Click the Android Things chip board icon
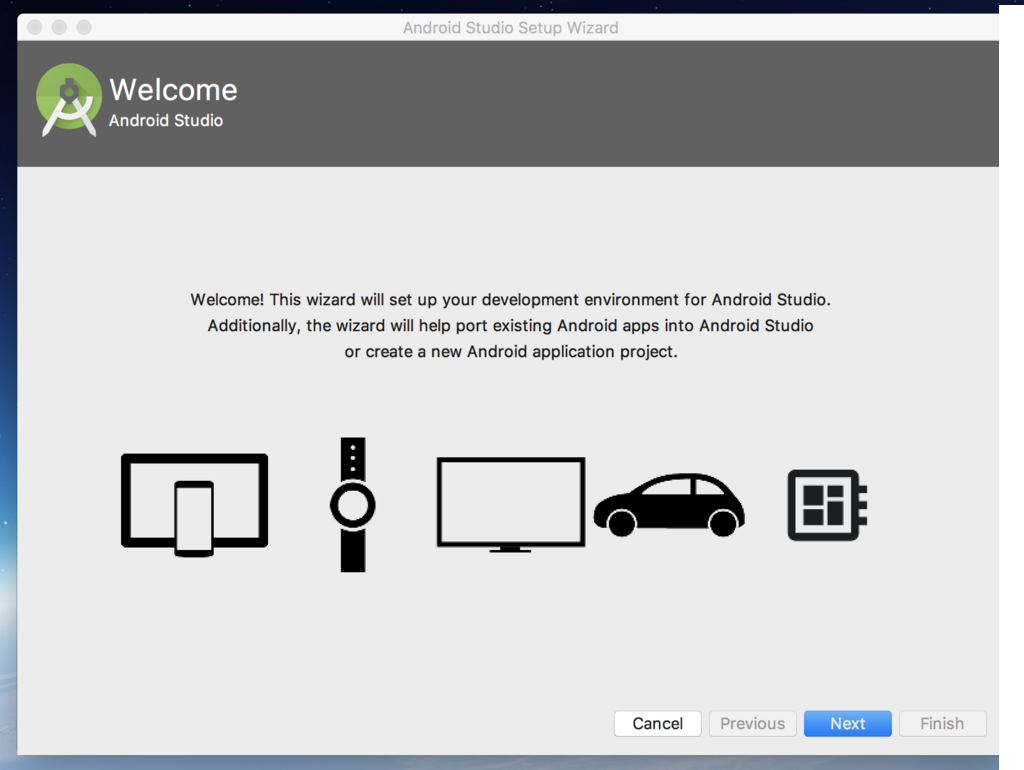This screenshot has width=1024, height=770. point(827,505)
